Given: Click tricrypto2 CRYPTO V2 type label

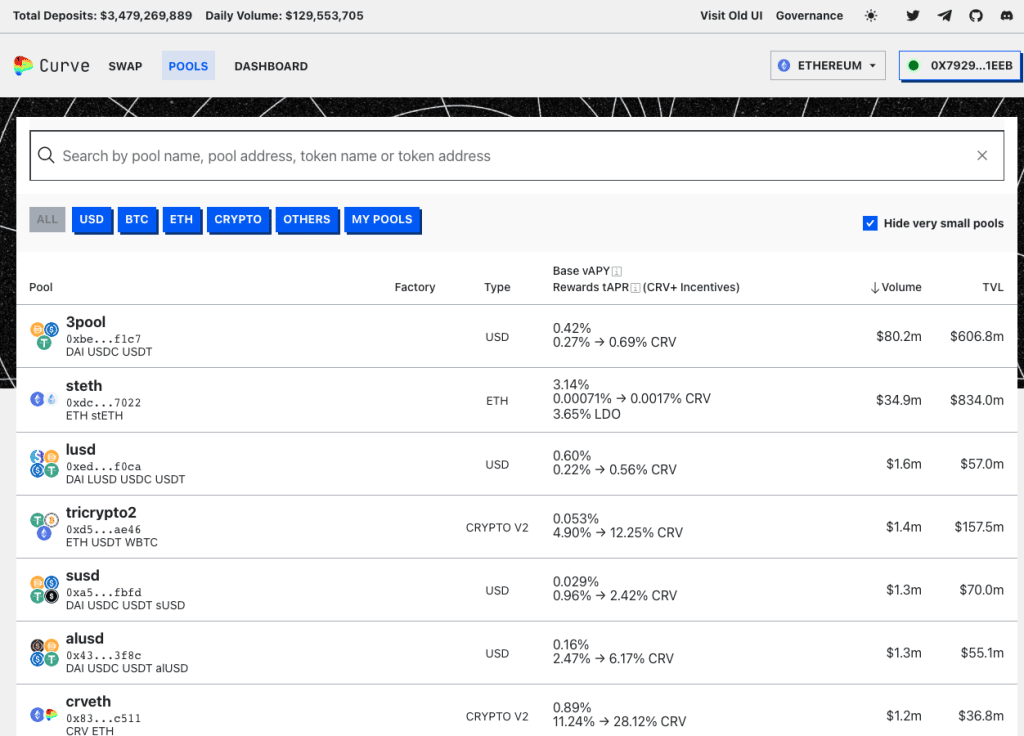Looking at the screenshot, I should [497, 528].
